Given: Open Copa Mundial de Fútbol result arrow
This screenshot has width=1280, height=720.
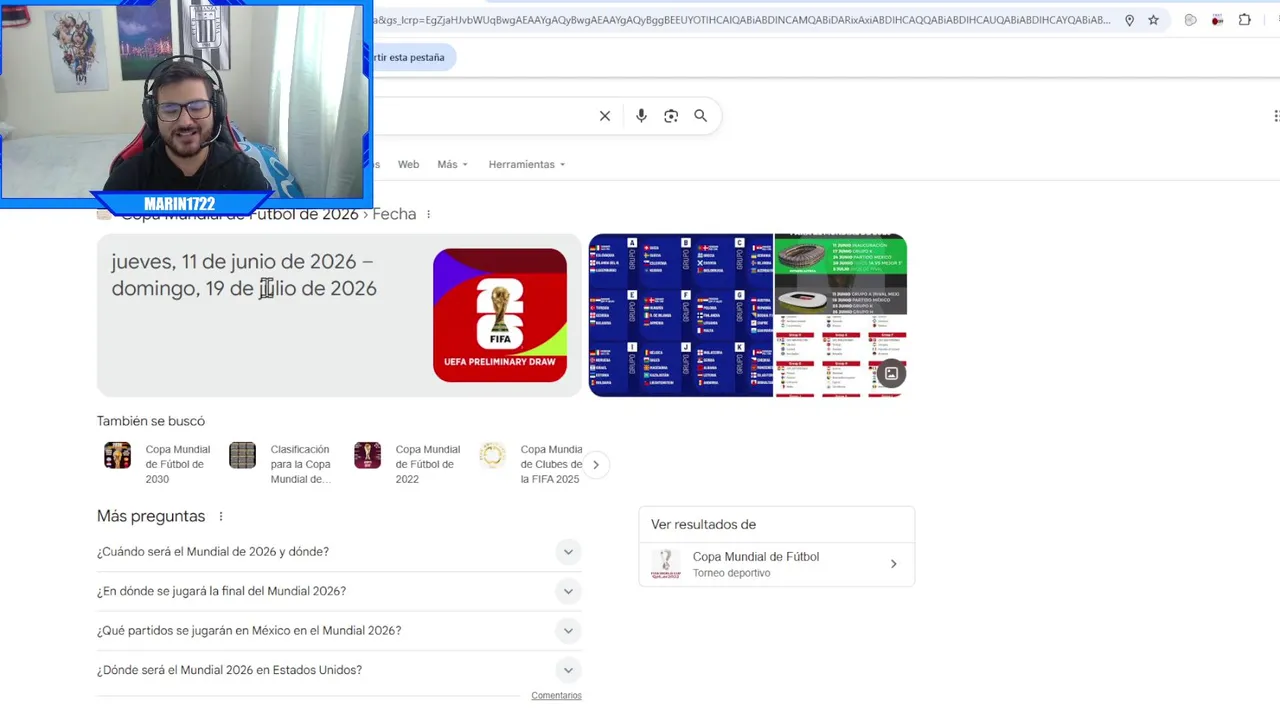Looking at the screenshot, I should click(x=893, y=564).
